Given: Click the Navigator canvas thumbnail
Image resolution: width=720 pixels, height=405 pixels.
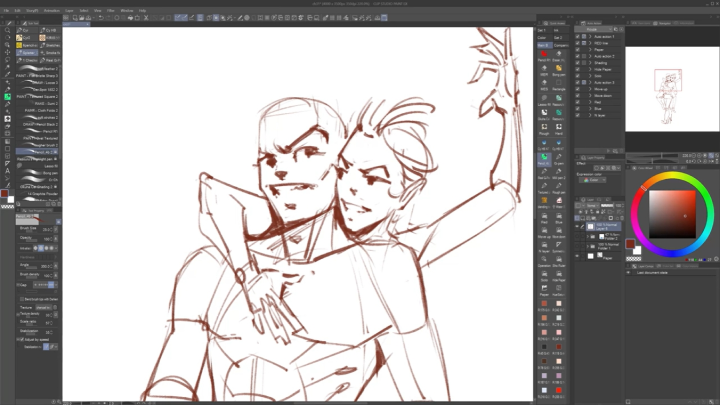Looking at the screenshot, I should click(x=672, y=89).
